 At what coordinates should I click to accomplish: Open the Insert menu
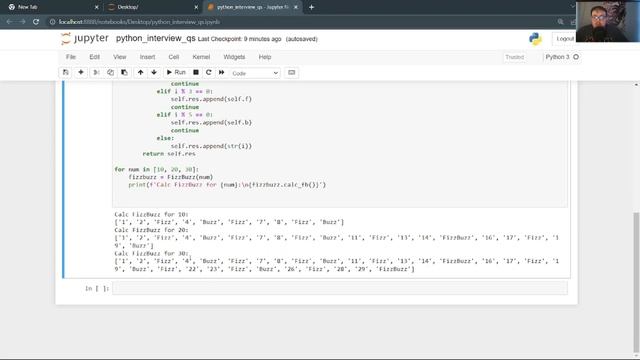147,57
